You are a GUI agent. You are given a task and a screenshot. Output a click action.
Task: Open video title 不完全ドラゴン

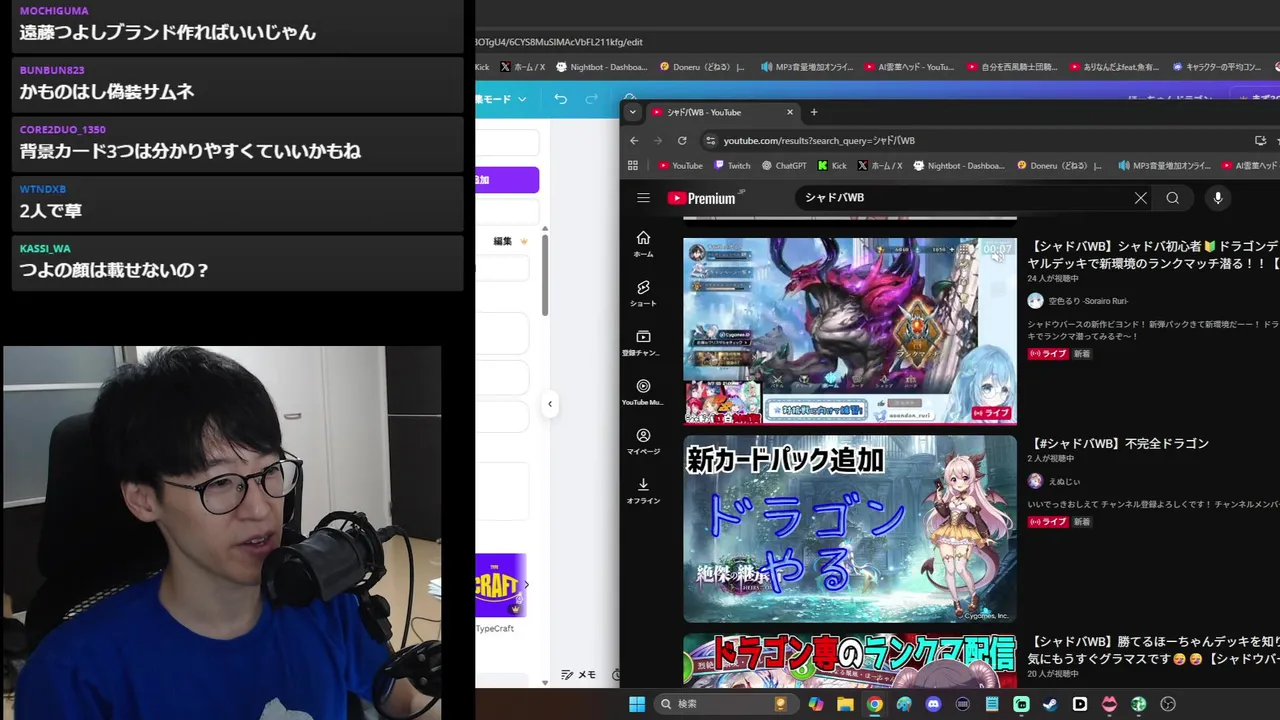[1119, 443]
